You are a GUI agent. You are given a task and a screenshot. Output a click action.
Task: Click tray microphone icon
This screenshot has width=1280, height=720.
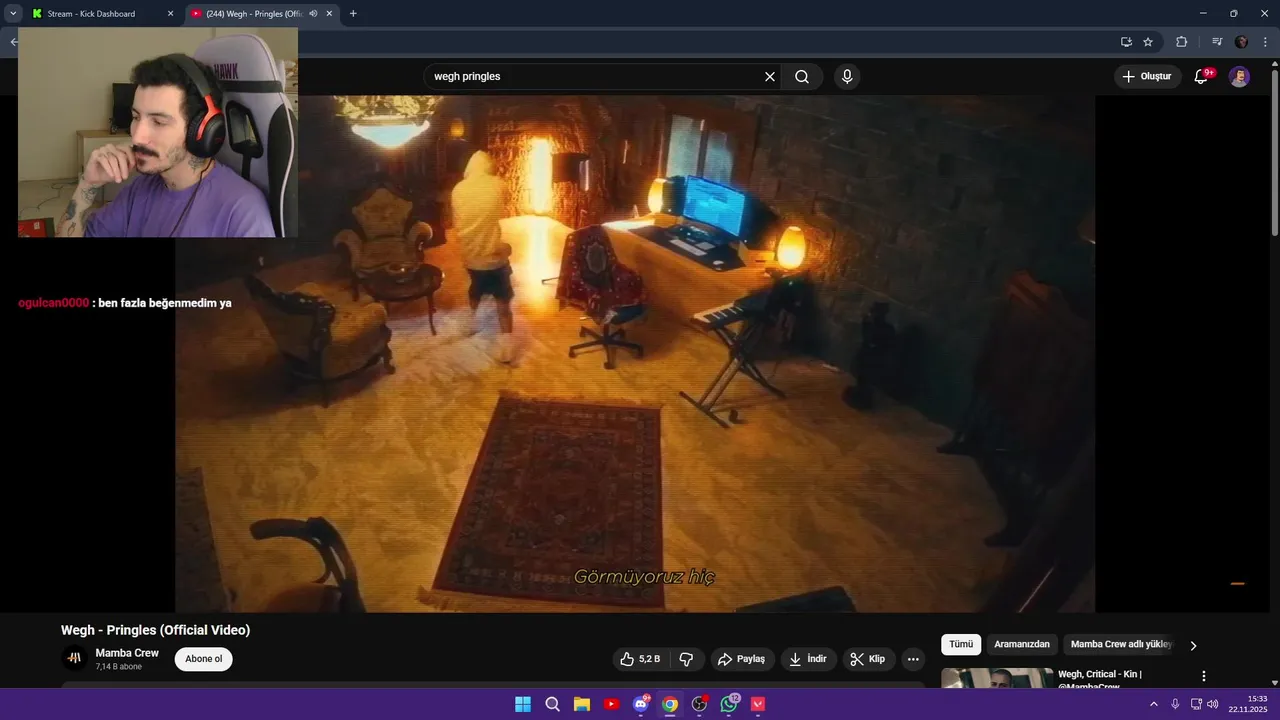[x=1175, y=704]
